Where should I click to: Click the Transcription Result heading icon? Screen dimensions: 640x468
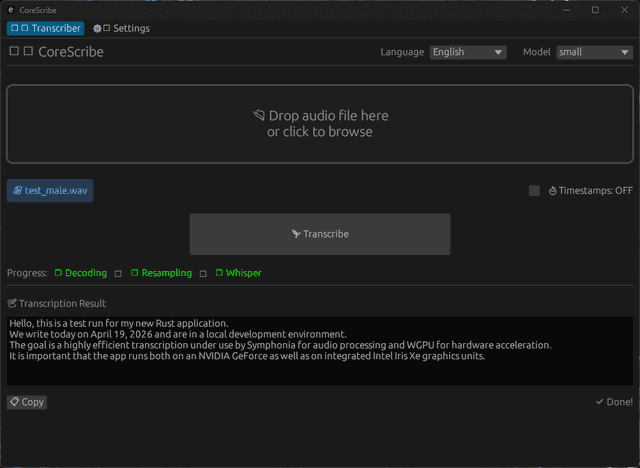coord(12,303)
